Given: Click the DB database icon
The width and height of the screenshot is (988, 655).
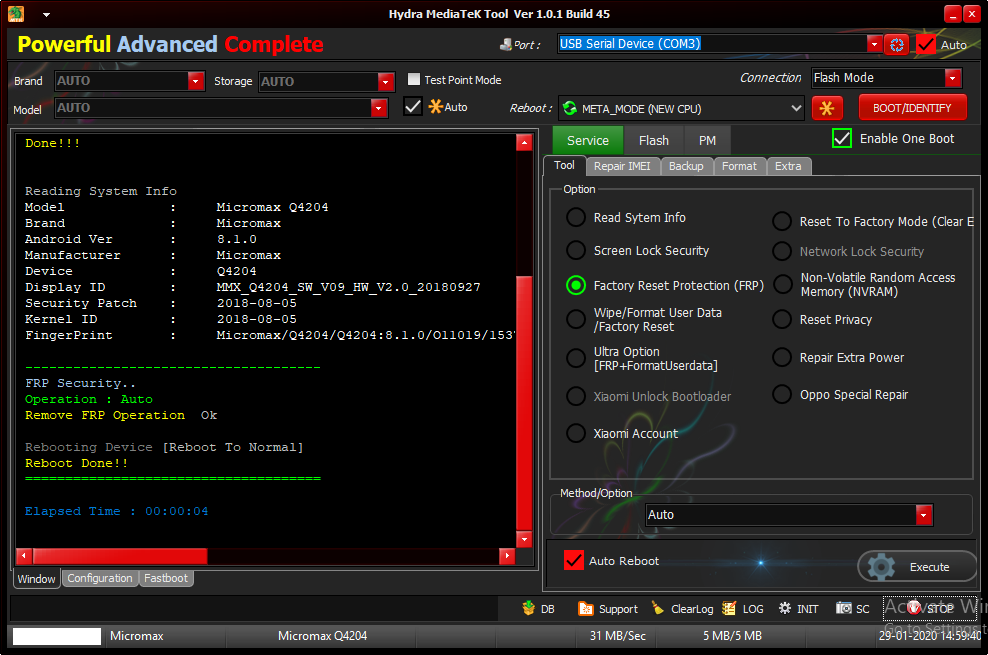Looking at the screenshot, I should (x=529, y=608).
